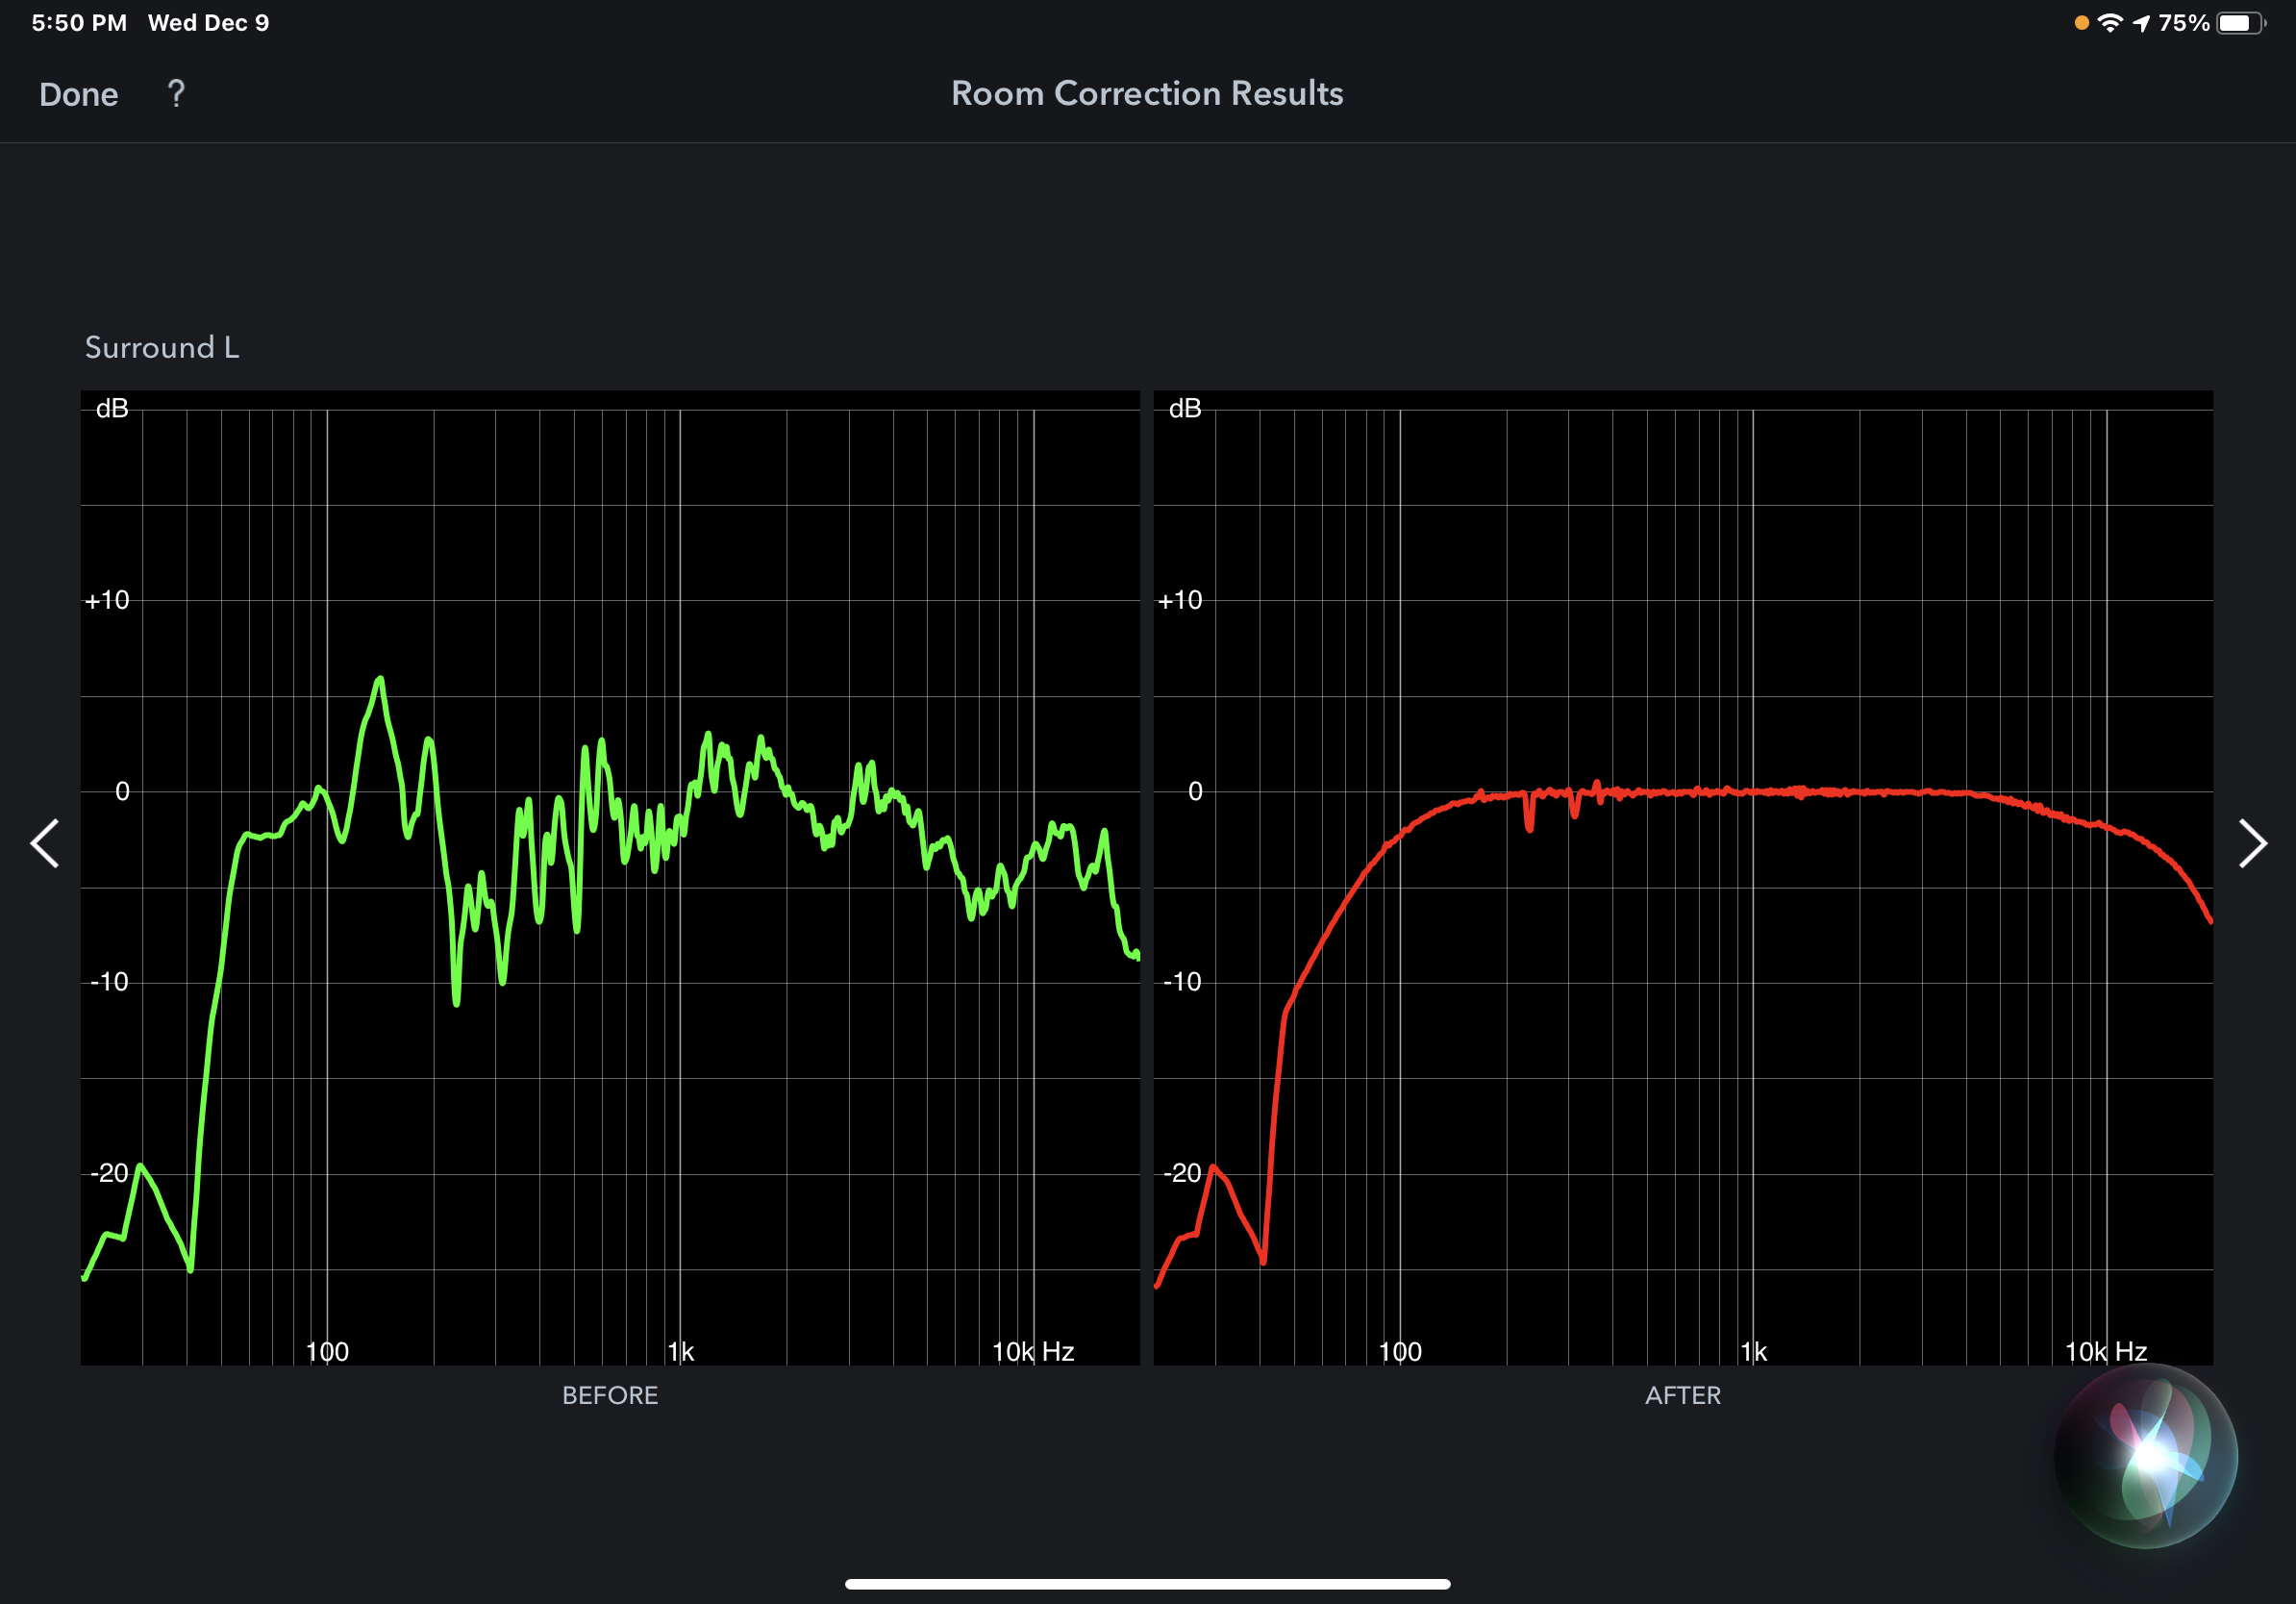Tap the 5:50 PM clock

click(79, 23)
